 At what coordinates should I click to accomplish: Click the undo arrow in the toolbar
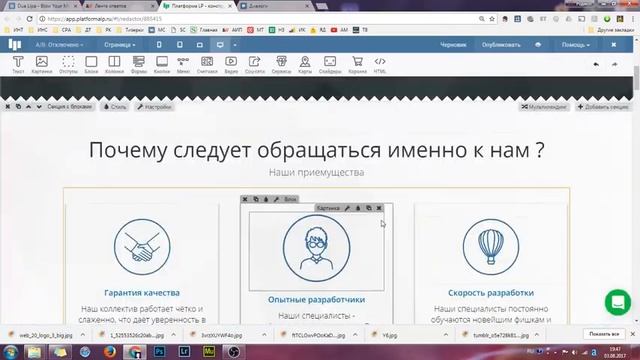click(596, 64)
